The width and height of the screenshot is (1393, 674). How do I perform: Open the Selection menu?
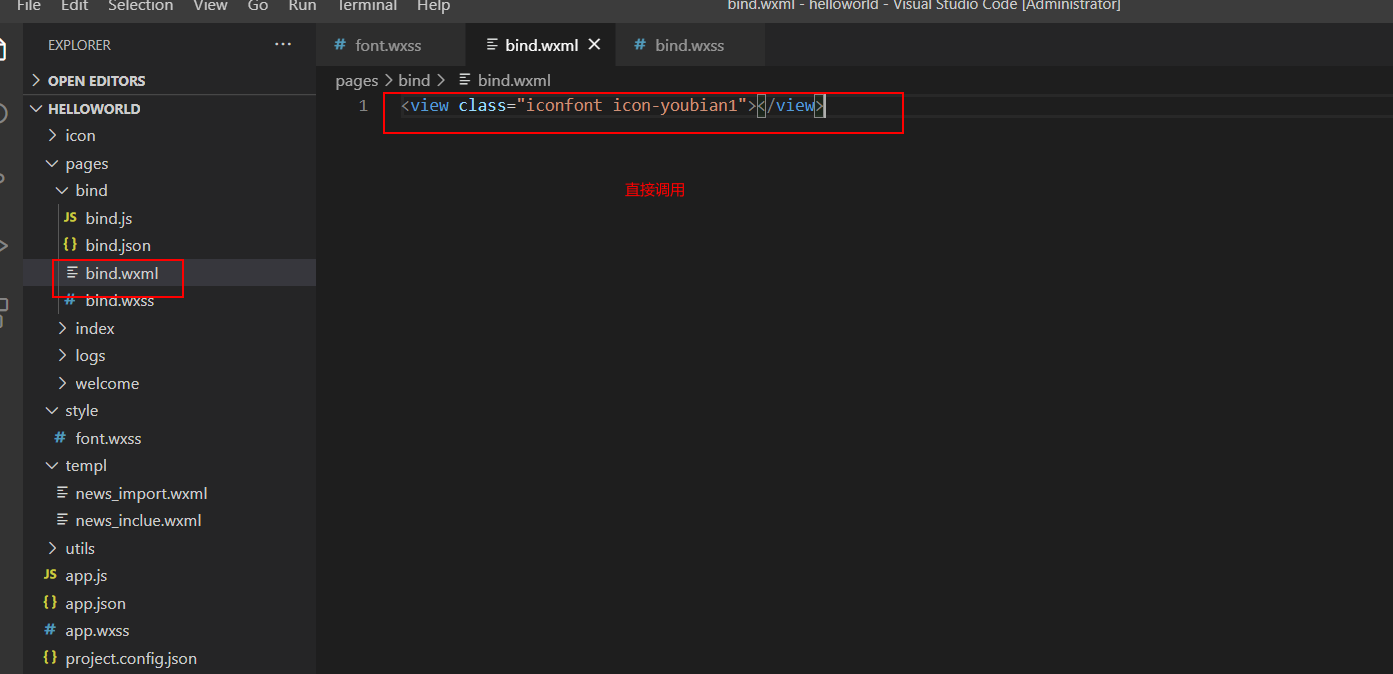[141, 6]
